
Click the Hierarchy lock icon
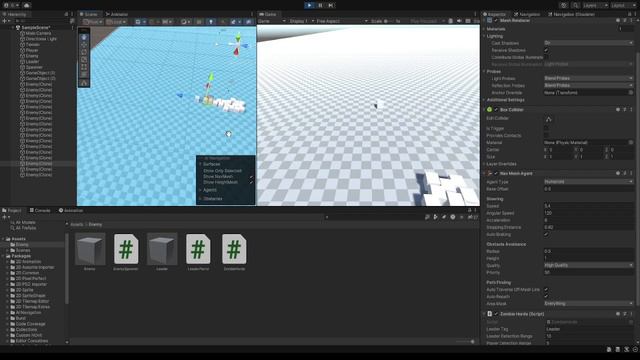(x=66, y=14)
